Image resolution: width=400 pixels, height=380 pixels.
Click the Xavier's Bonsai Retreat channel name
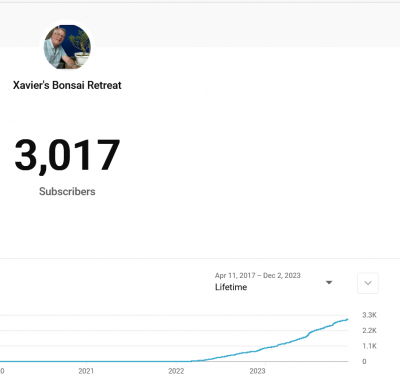[x=67, y=85]
